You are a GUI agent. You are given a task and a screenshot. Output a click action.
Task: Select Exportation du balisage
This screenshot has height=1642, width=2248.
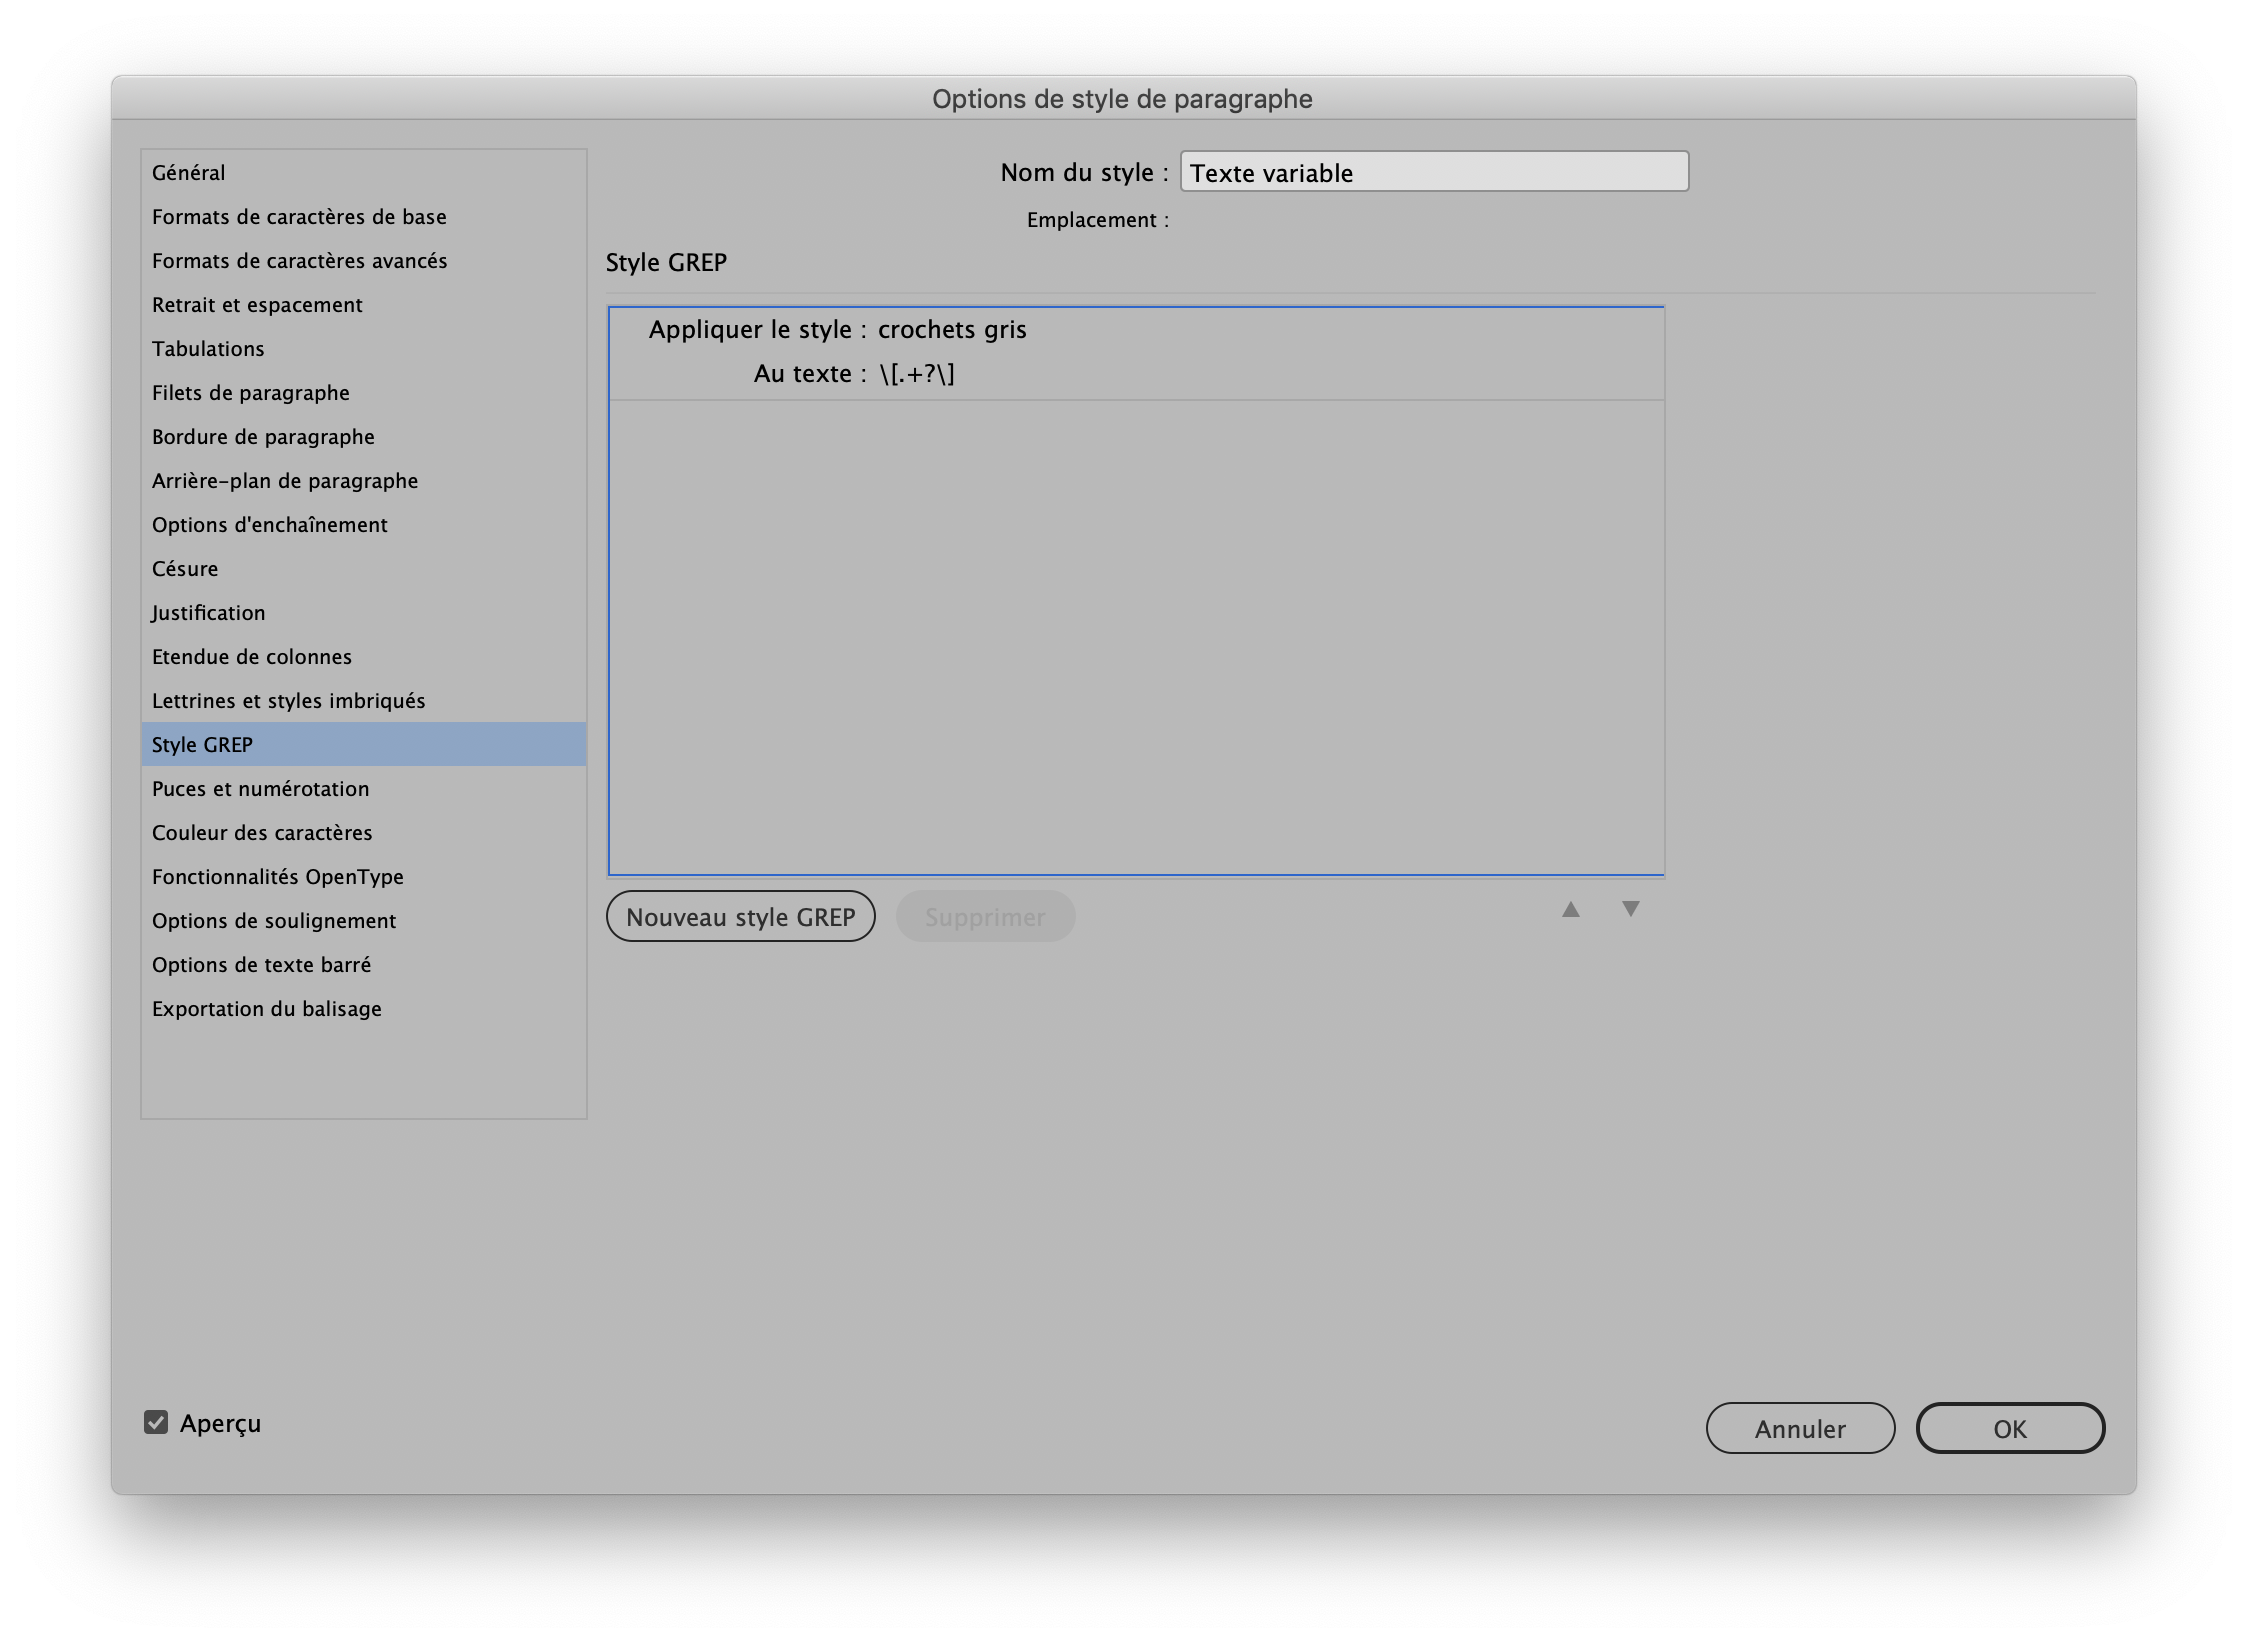tap(364, 1008)
